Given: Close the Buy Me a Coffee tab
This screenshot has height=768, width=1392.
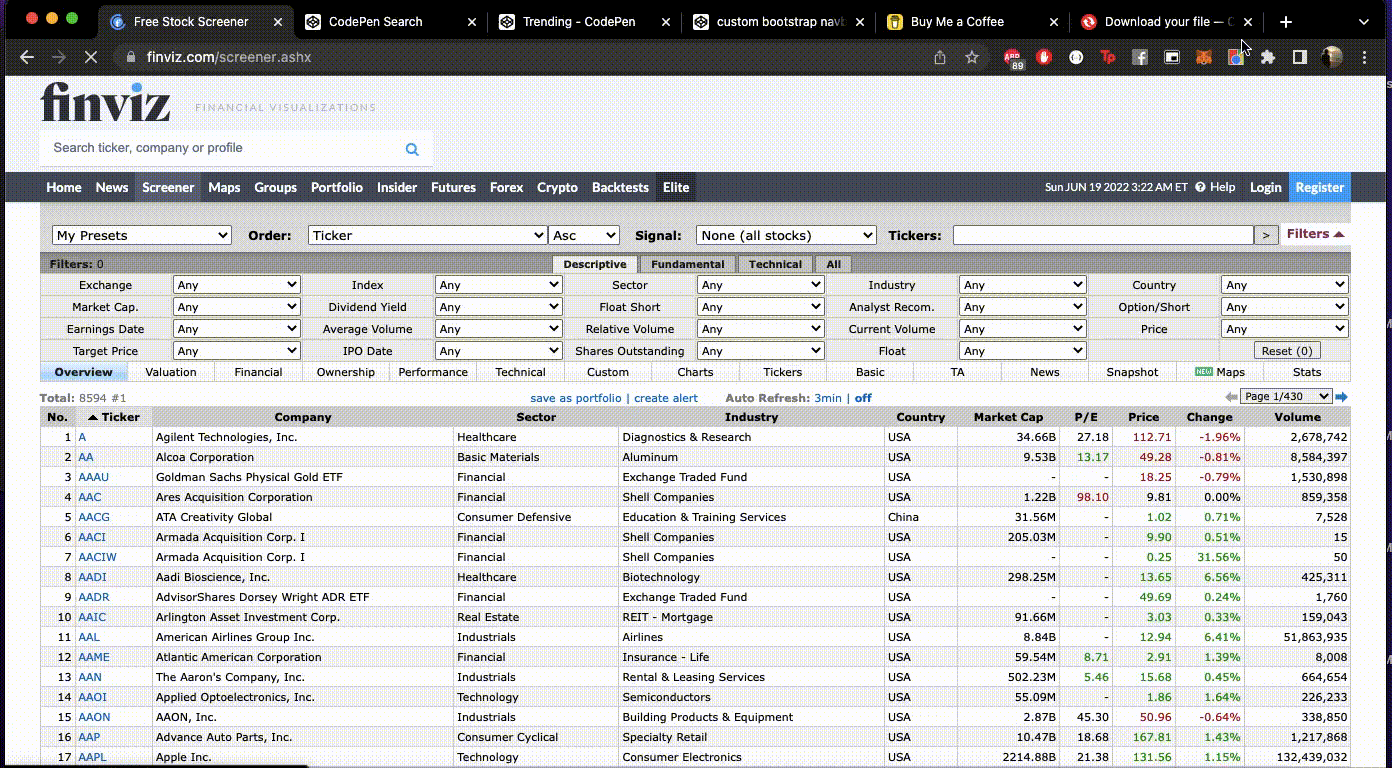Looking at the screenshot, I should (1053, 21).
